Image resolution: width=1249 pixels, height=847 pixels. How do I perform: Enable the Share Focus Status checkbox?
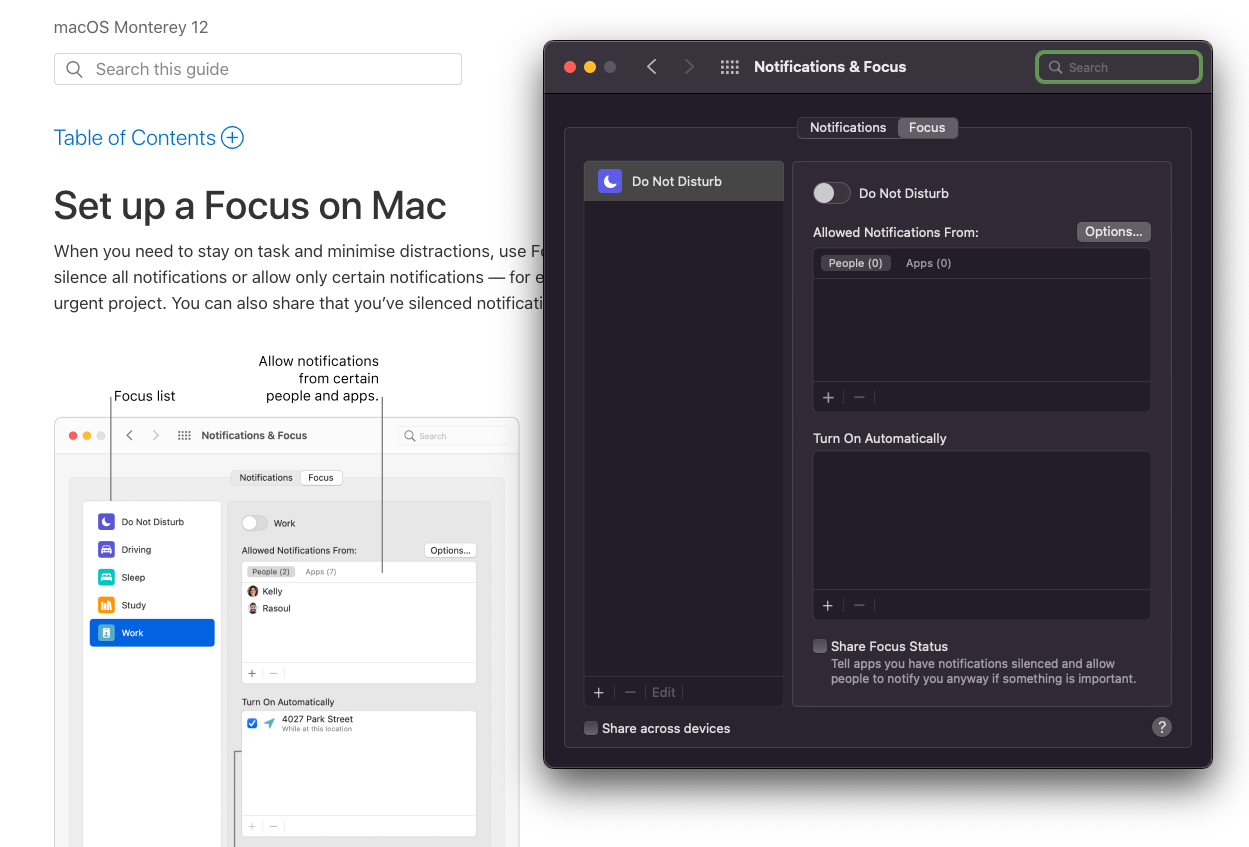(820, 646)
